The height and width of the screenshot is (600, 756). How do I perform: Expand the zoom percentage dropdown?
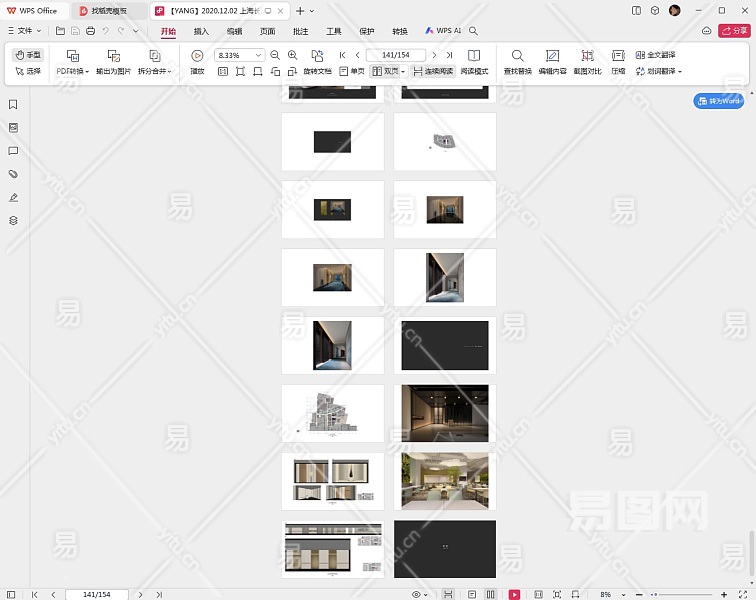point(259,56)
